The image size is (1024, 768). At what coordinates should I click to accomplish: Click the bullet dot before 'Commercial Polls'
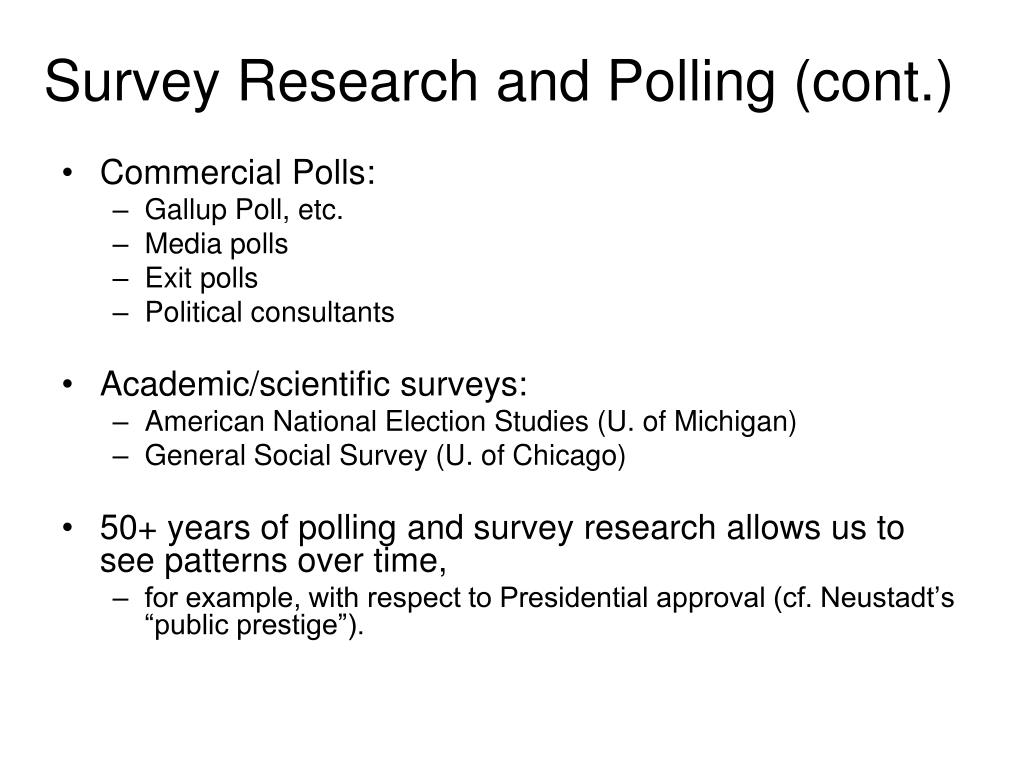67,174
